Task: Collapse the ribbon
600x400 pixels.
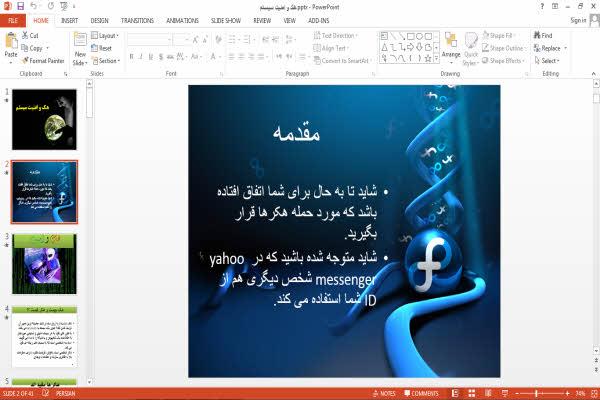Action: click(x=593, y=73)
